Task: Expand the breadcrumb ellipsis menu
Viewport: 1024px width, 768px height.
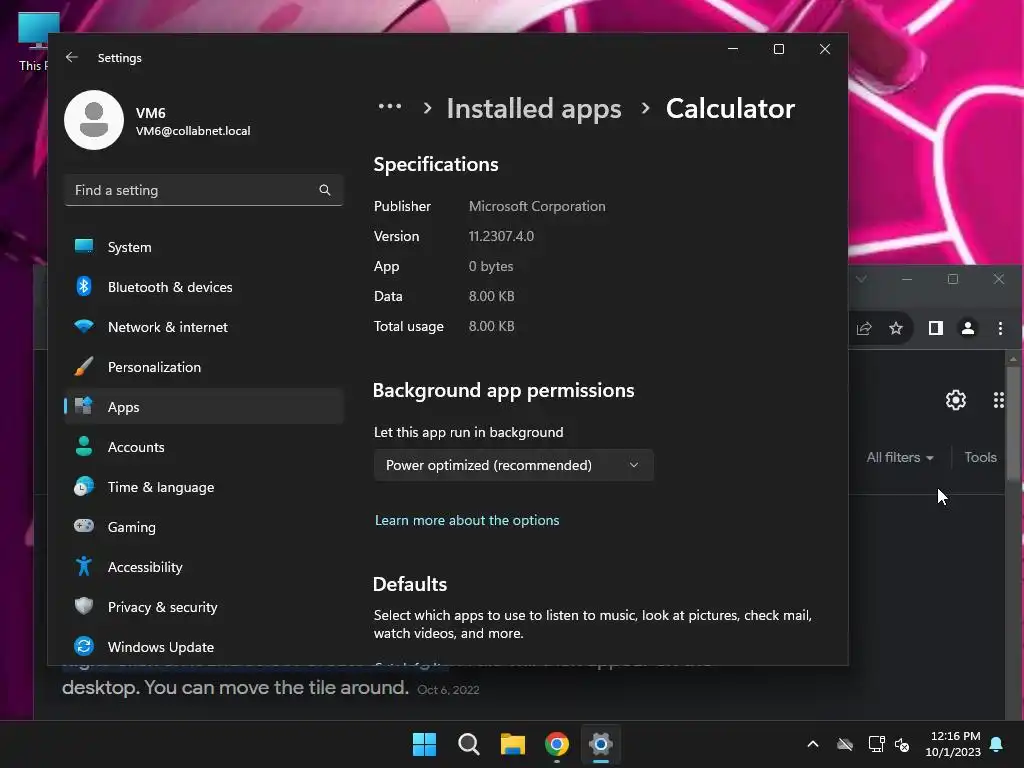Action: click(x=390, y=106)
